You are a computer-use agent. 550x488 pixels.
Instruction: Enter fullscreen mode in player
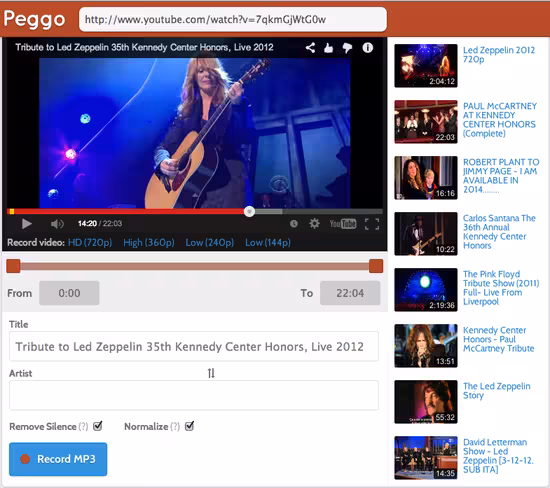[x=372, y=224]
